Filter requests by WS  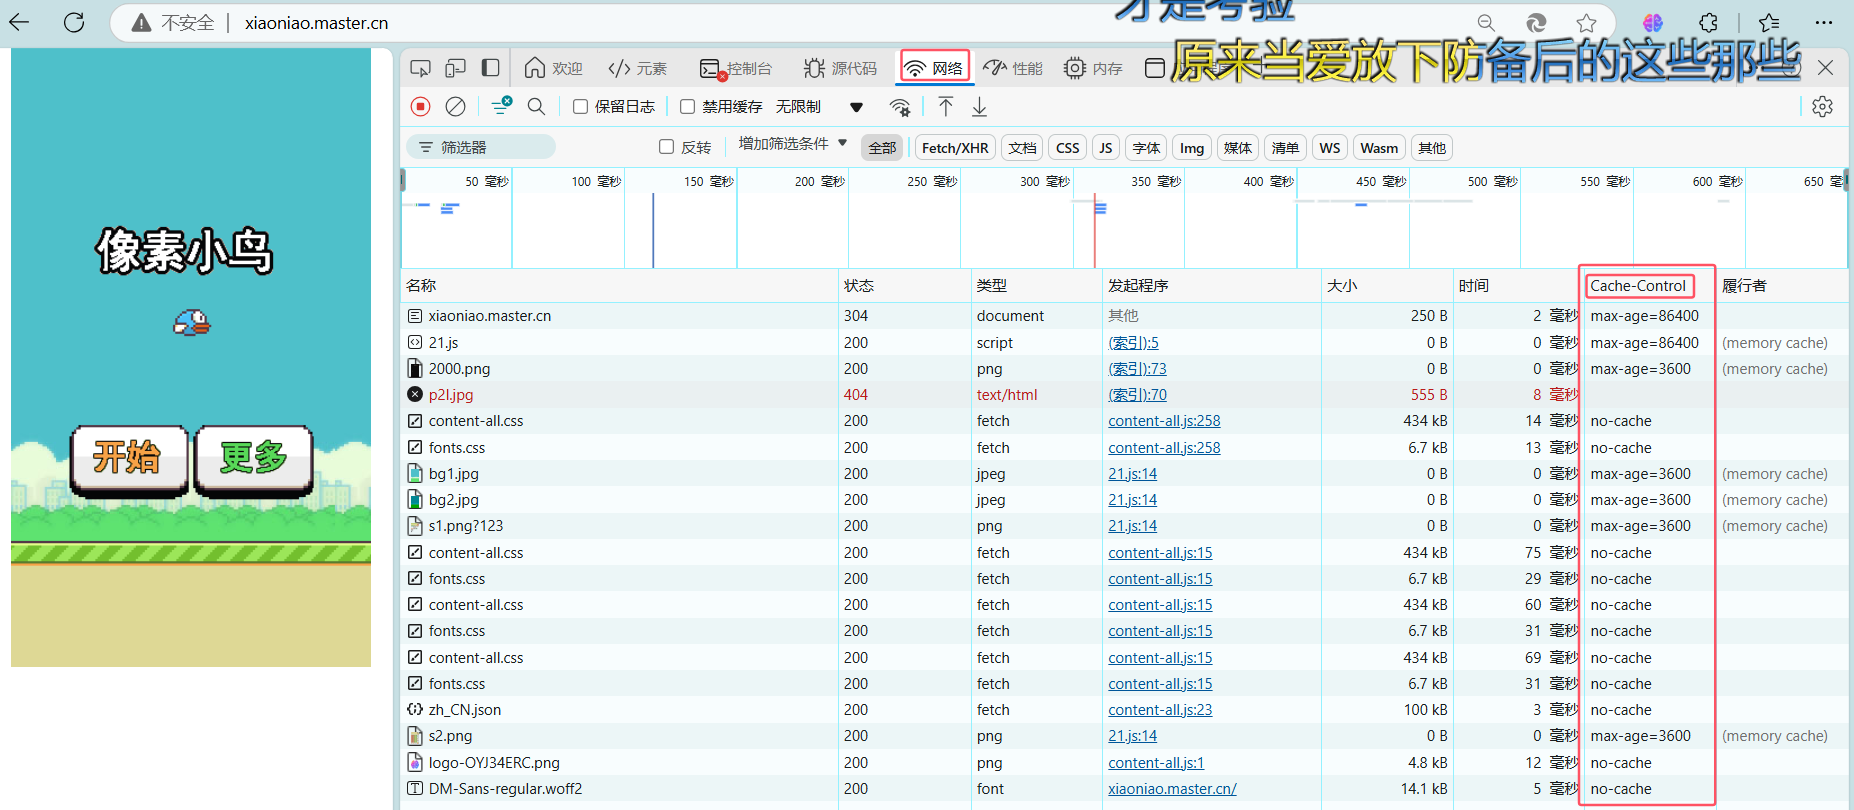[x=1330, y=148]
